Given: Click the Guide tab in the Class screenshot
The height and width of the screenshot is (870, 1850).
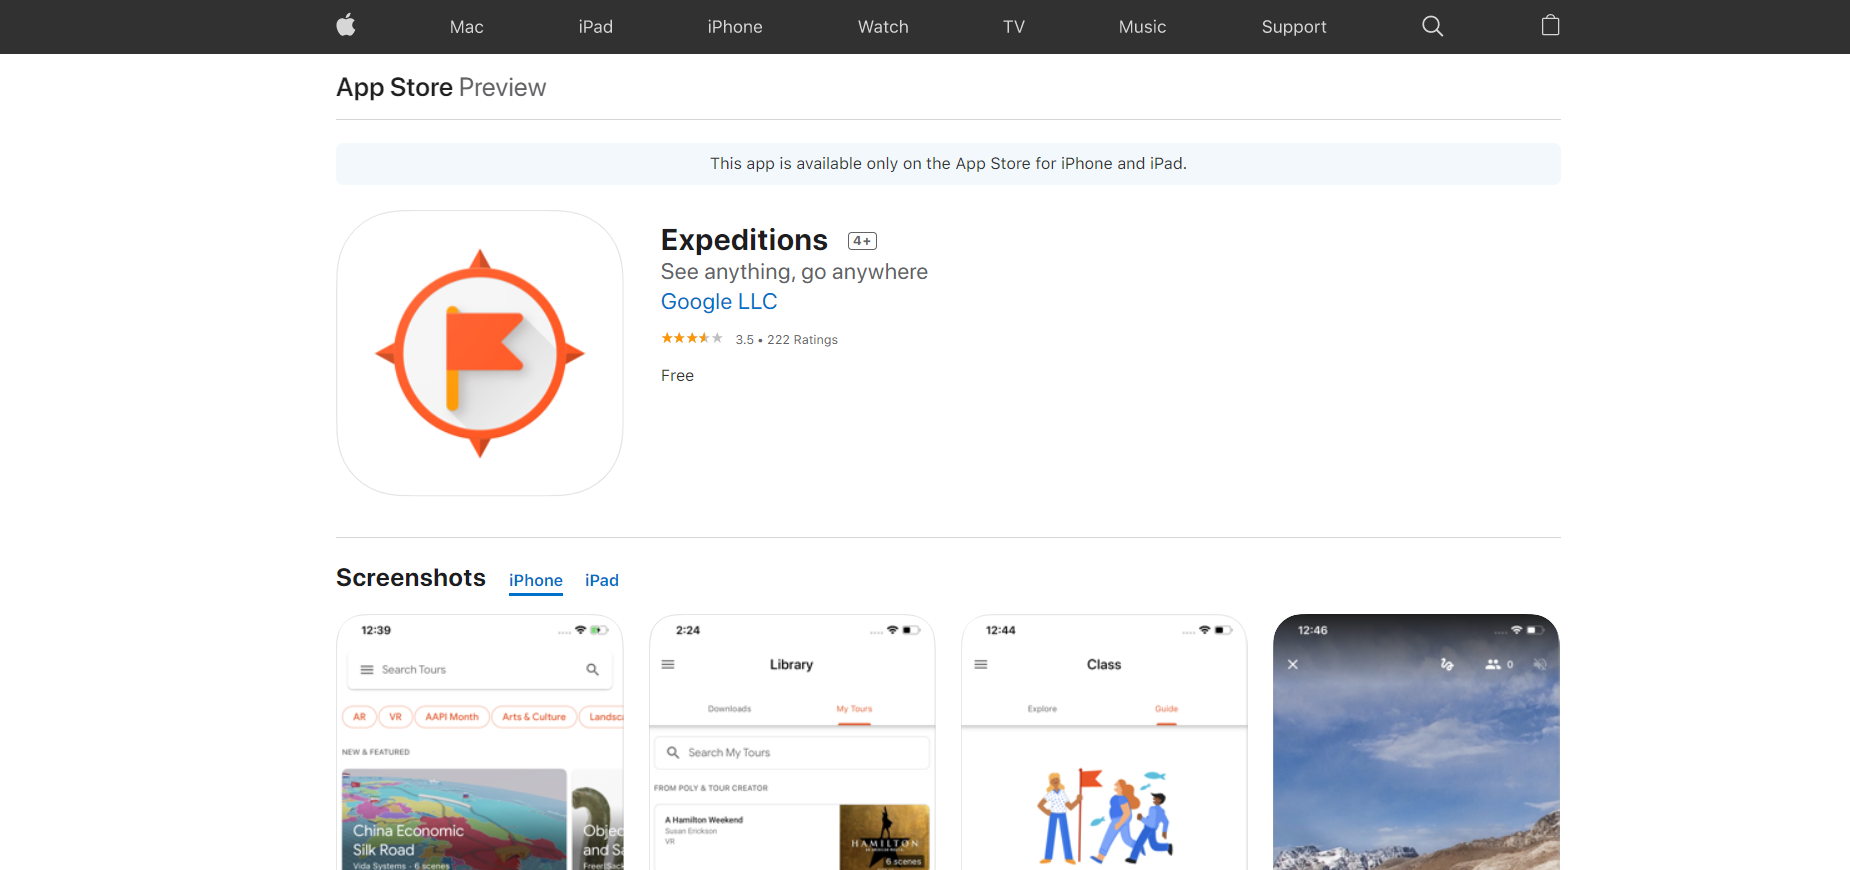Looking at the screenshot, I should pyautogui.click(x=1166, y=709).
